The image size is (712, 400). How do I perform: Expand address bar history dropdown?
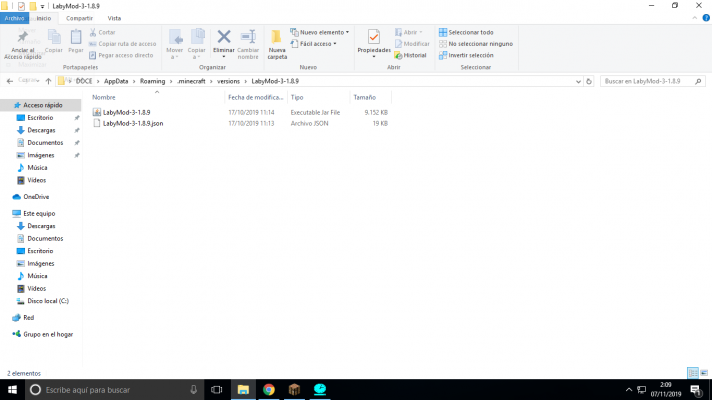578,81
